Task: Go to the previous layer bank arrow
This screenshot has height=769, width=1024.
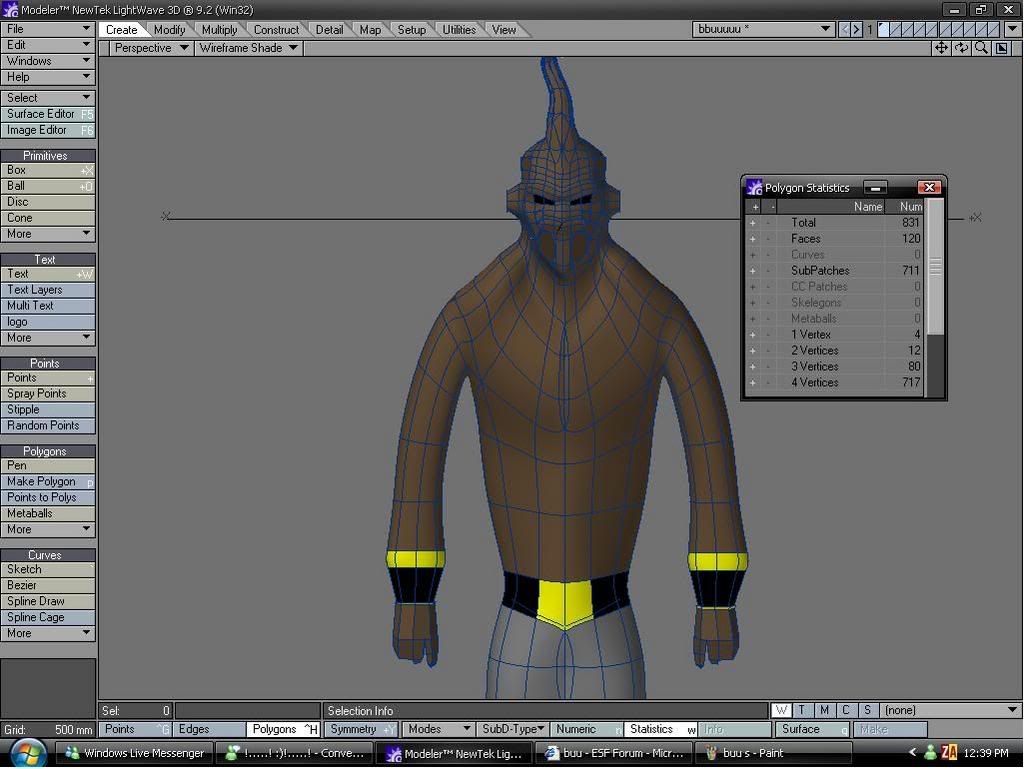Action: pos(844,29)
